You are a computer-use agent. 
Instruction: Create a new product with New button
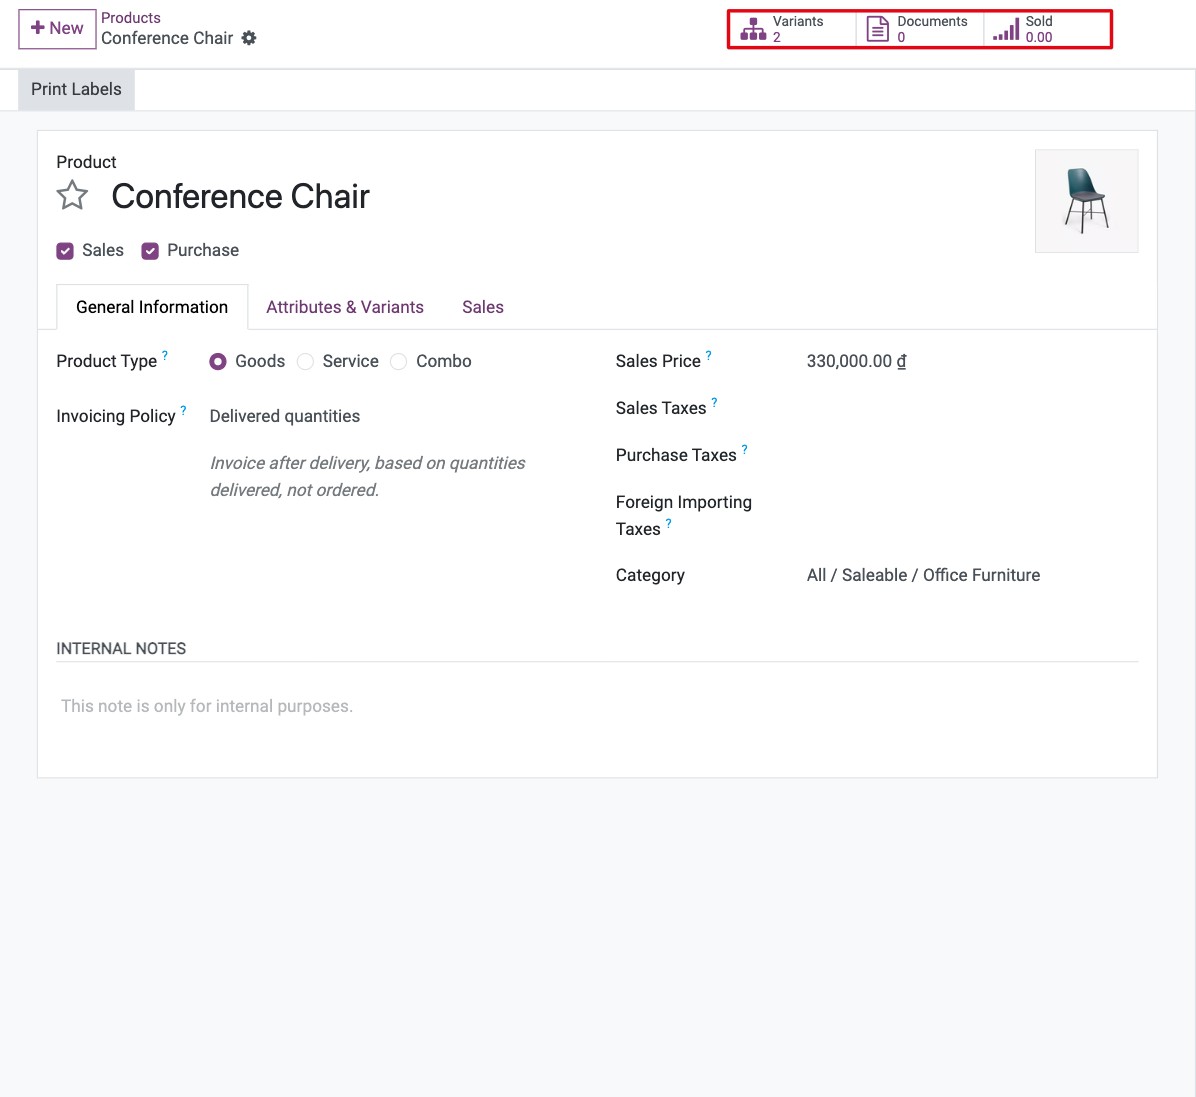57,29
